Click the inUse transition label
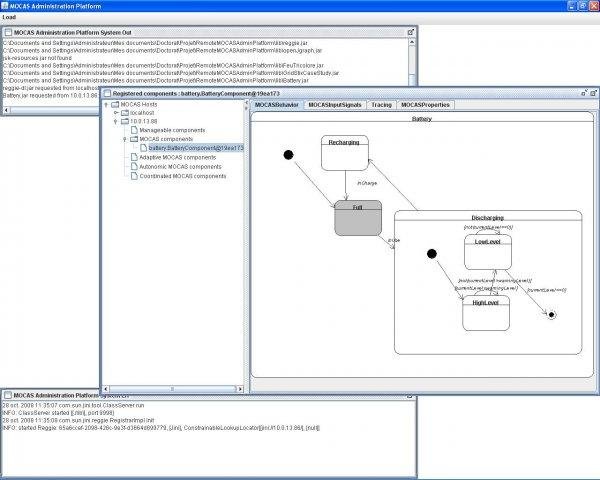The height and width of the screenshot is (480, 600). (394, 240)
